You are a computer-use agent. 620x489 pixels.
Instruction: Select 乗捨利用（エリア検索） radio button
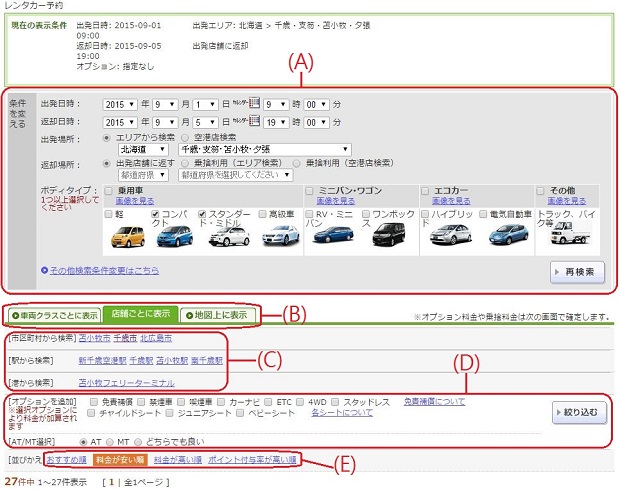(185, 163)
